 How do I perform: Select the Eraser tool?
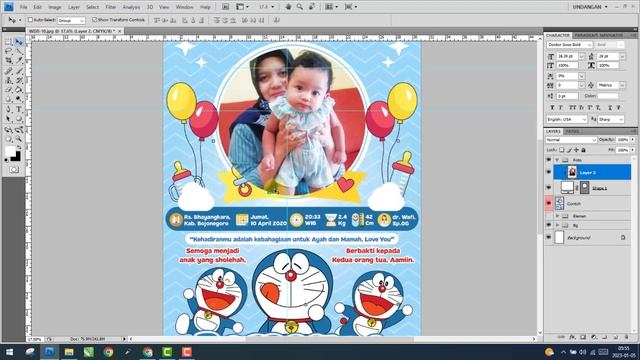click(x=9, y=90)
